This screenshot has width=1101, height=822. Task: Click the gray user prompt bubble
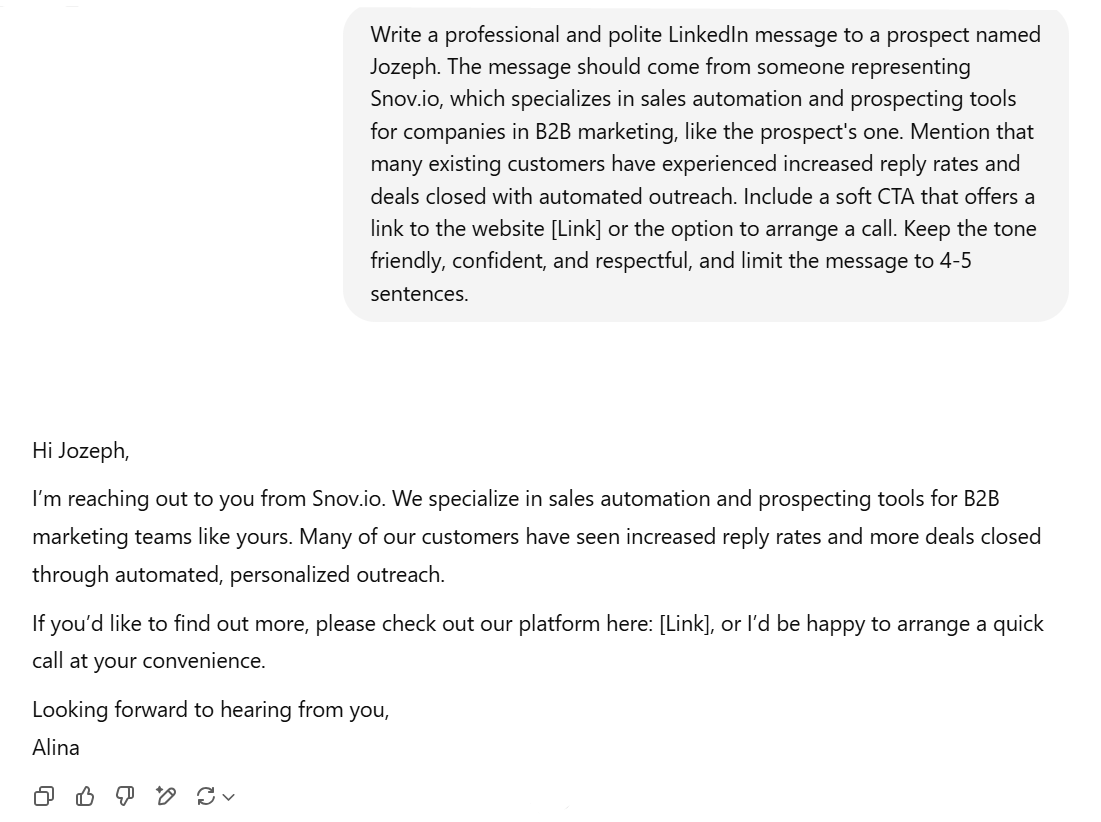[706, 165]
